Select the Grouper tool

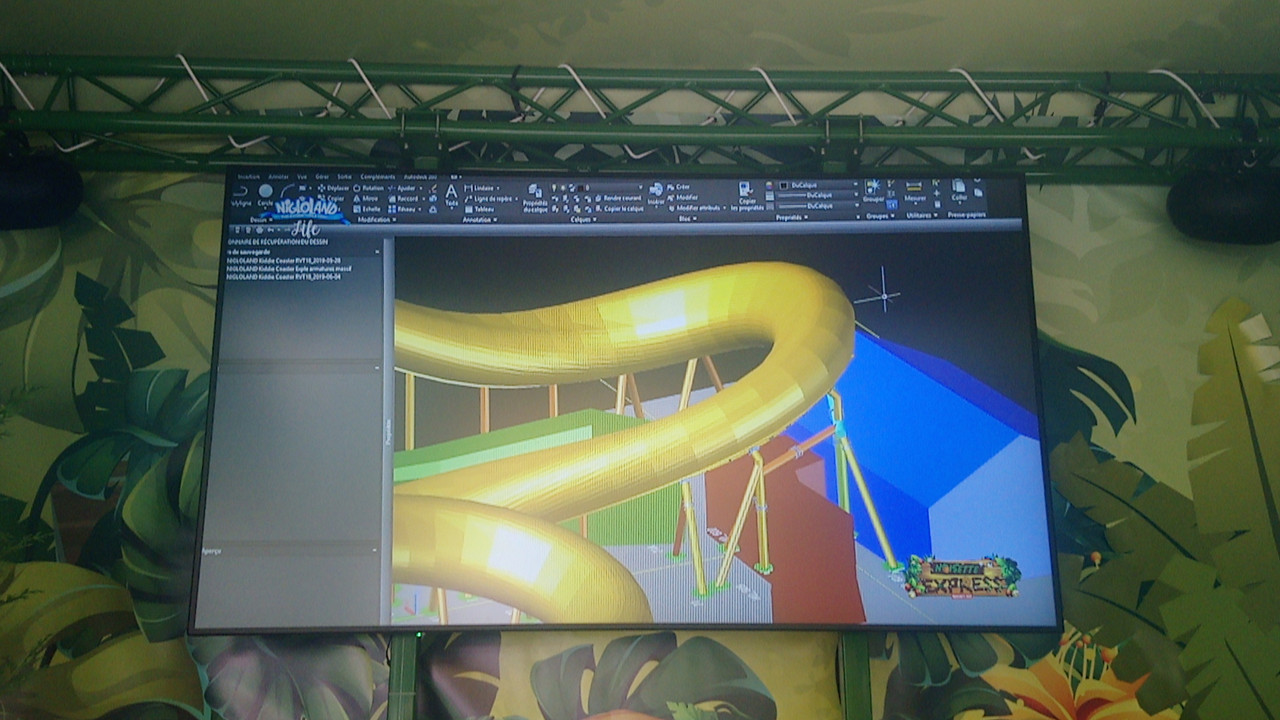pyautogui.click(x=873, y=191)
